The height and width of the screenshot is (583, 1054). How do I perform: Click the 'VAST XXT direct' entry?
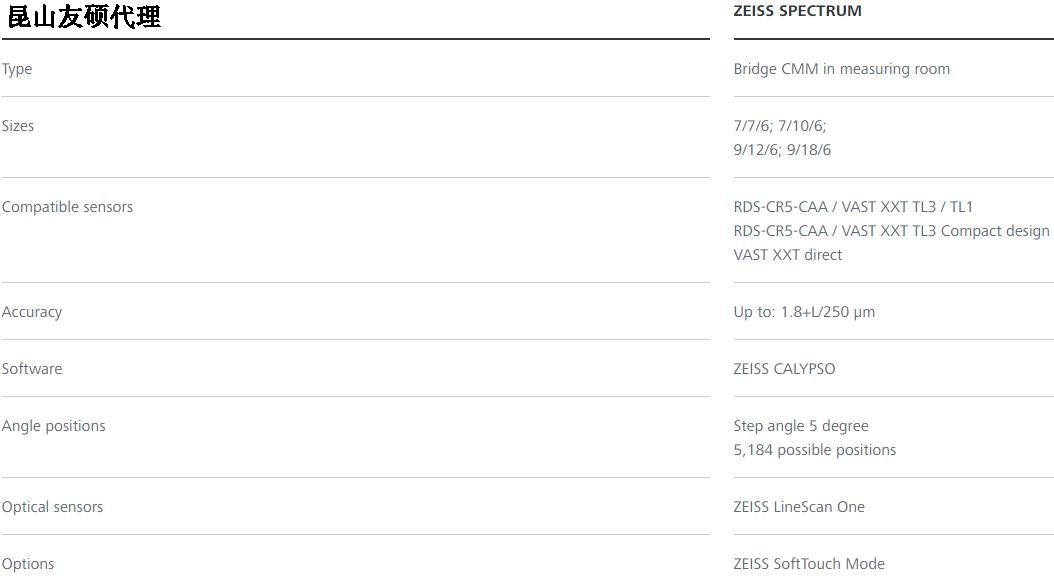pos(788,255)
